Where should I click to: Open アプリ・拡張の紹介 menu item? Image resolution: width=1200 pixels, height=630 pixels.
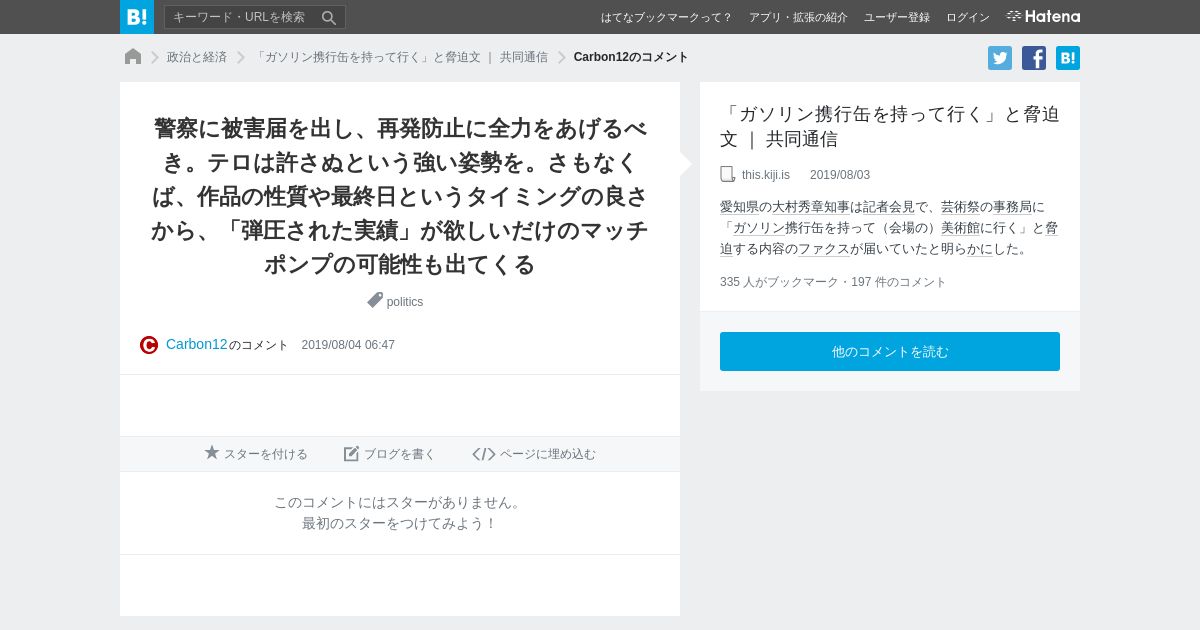798,17
